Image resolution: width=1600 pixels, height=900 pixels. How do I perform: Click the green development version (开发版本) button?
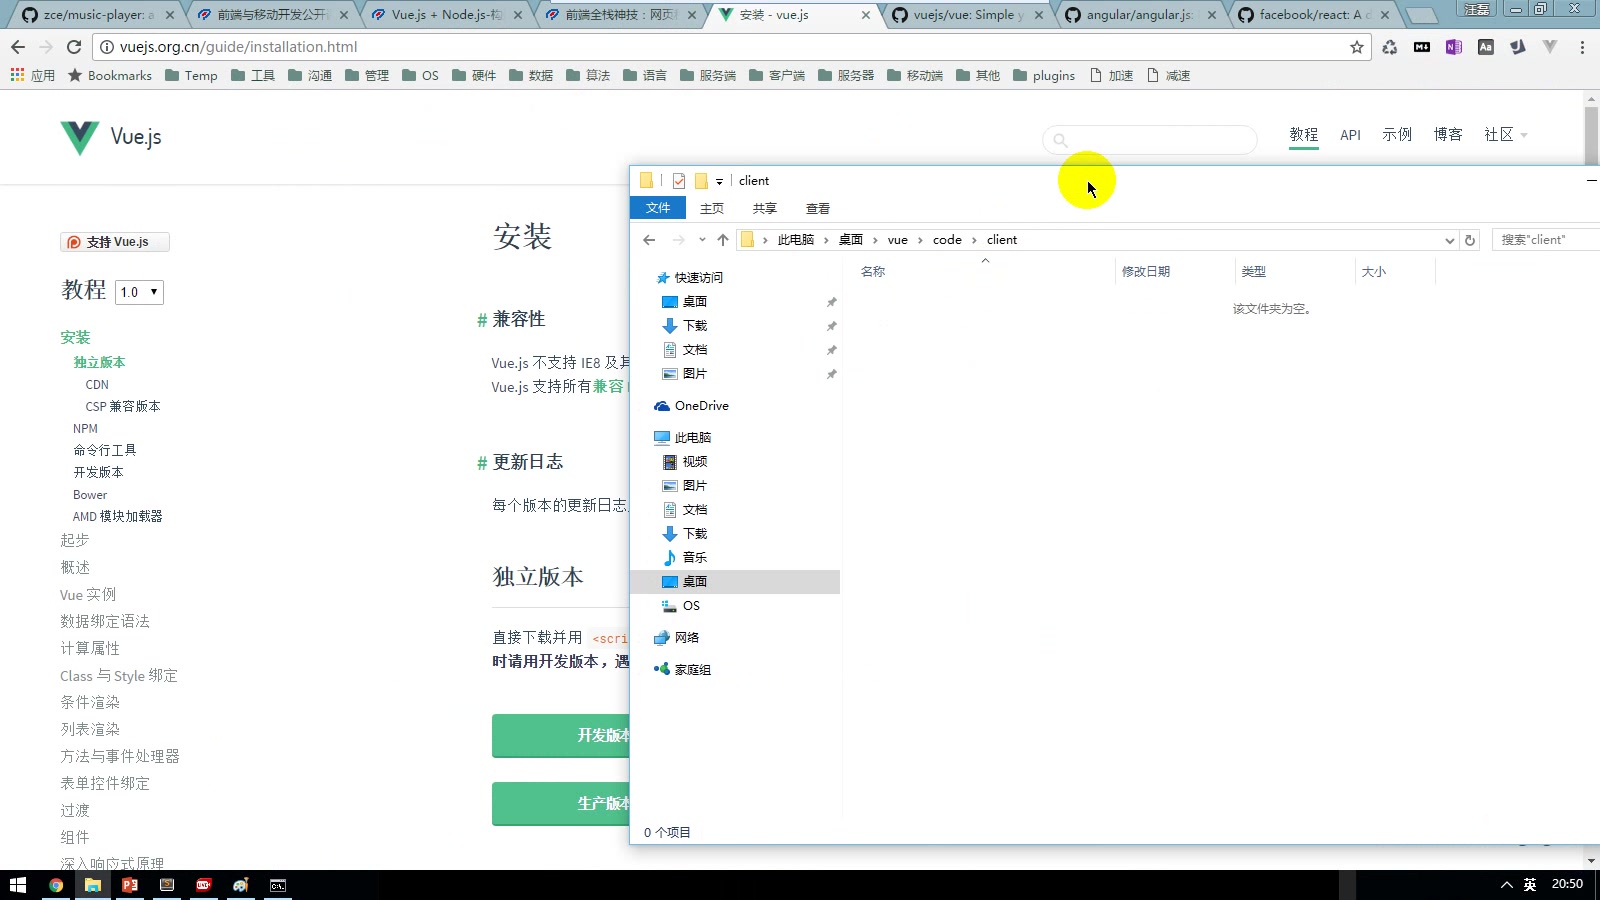tap(561, 735)
